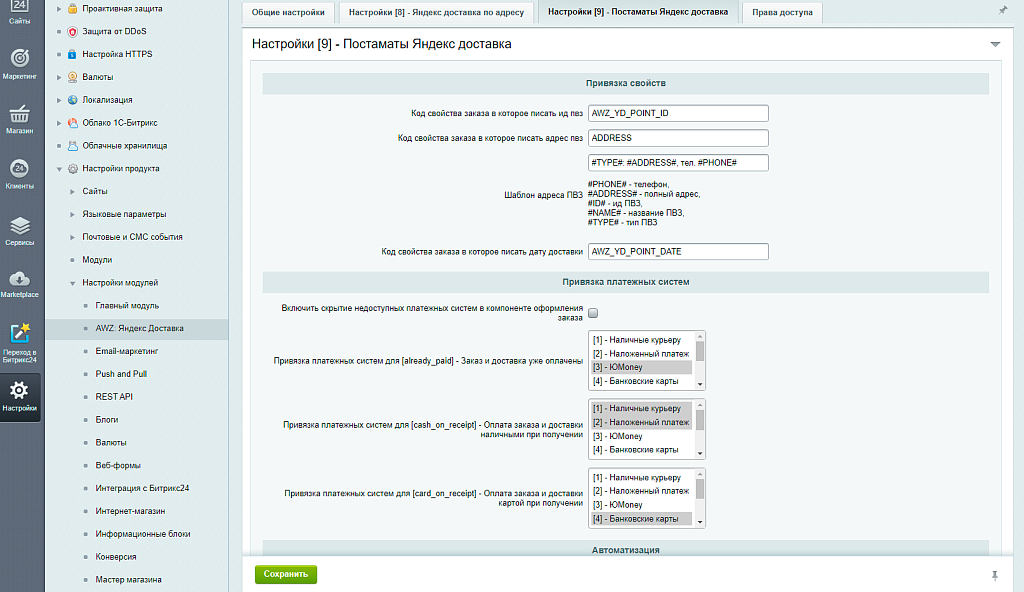
Task: Open the Маркетинг section in the sidebar
Action: click(x=18, y=62)
